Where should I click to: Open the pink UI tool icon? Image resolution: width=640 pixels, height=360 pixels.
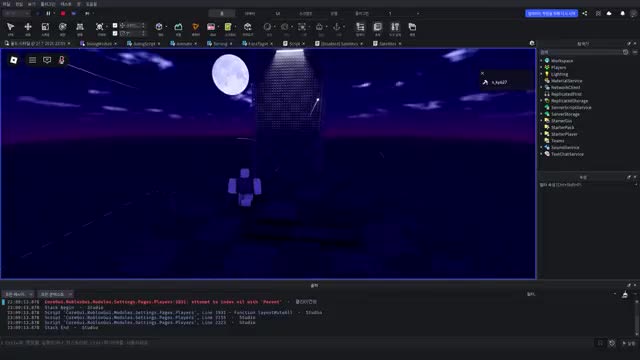point(211,27)
